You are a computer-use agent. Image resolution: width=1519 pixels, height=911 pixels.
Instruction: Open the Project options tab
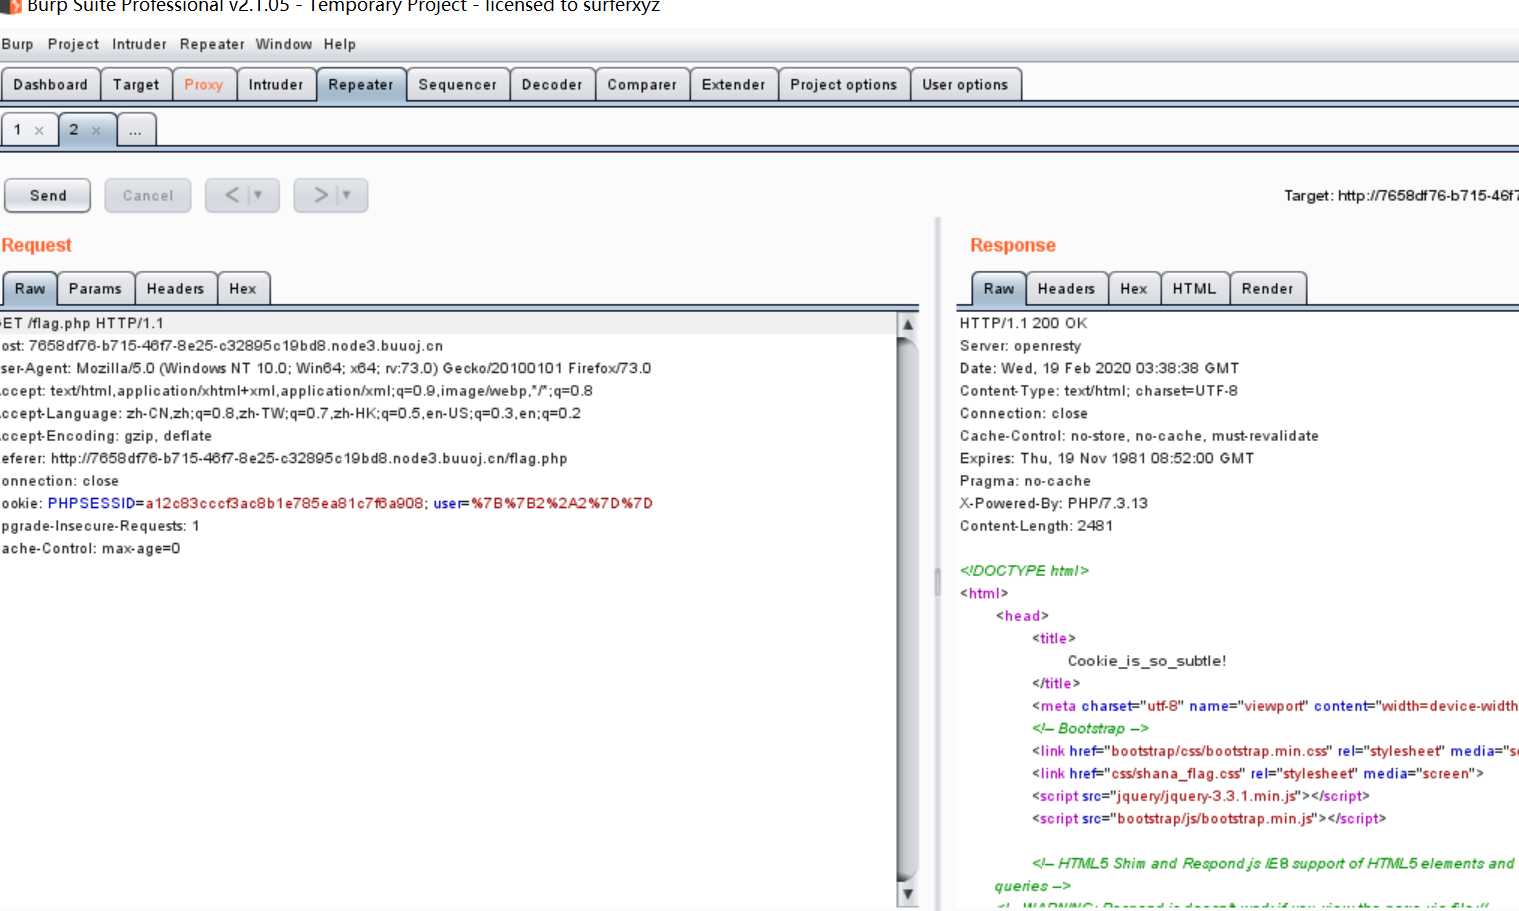[844, 85]
